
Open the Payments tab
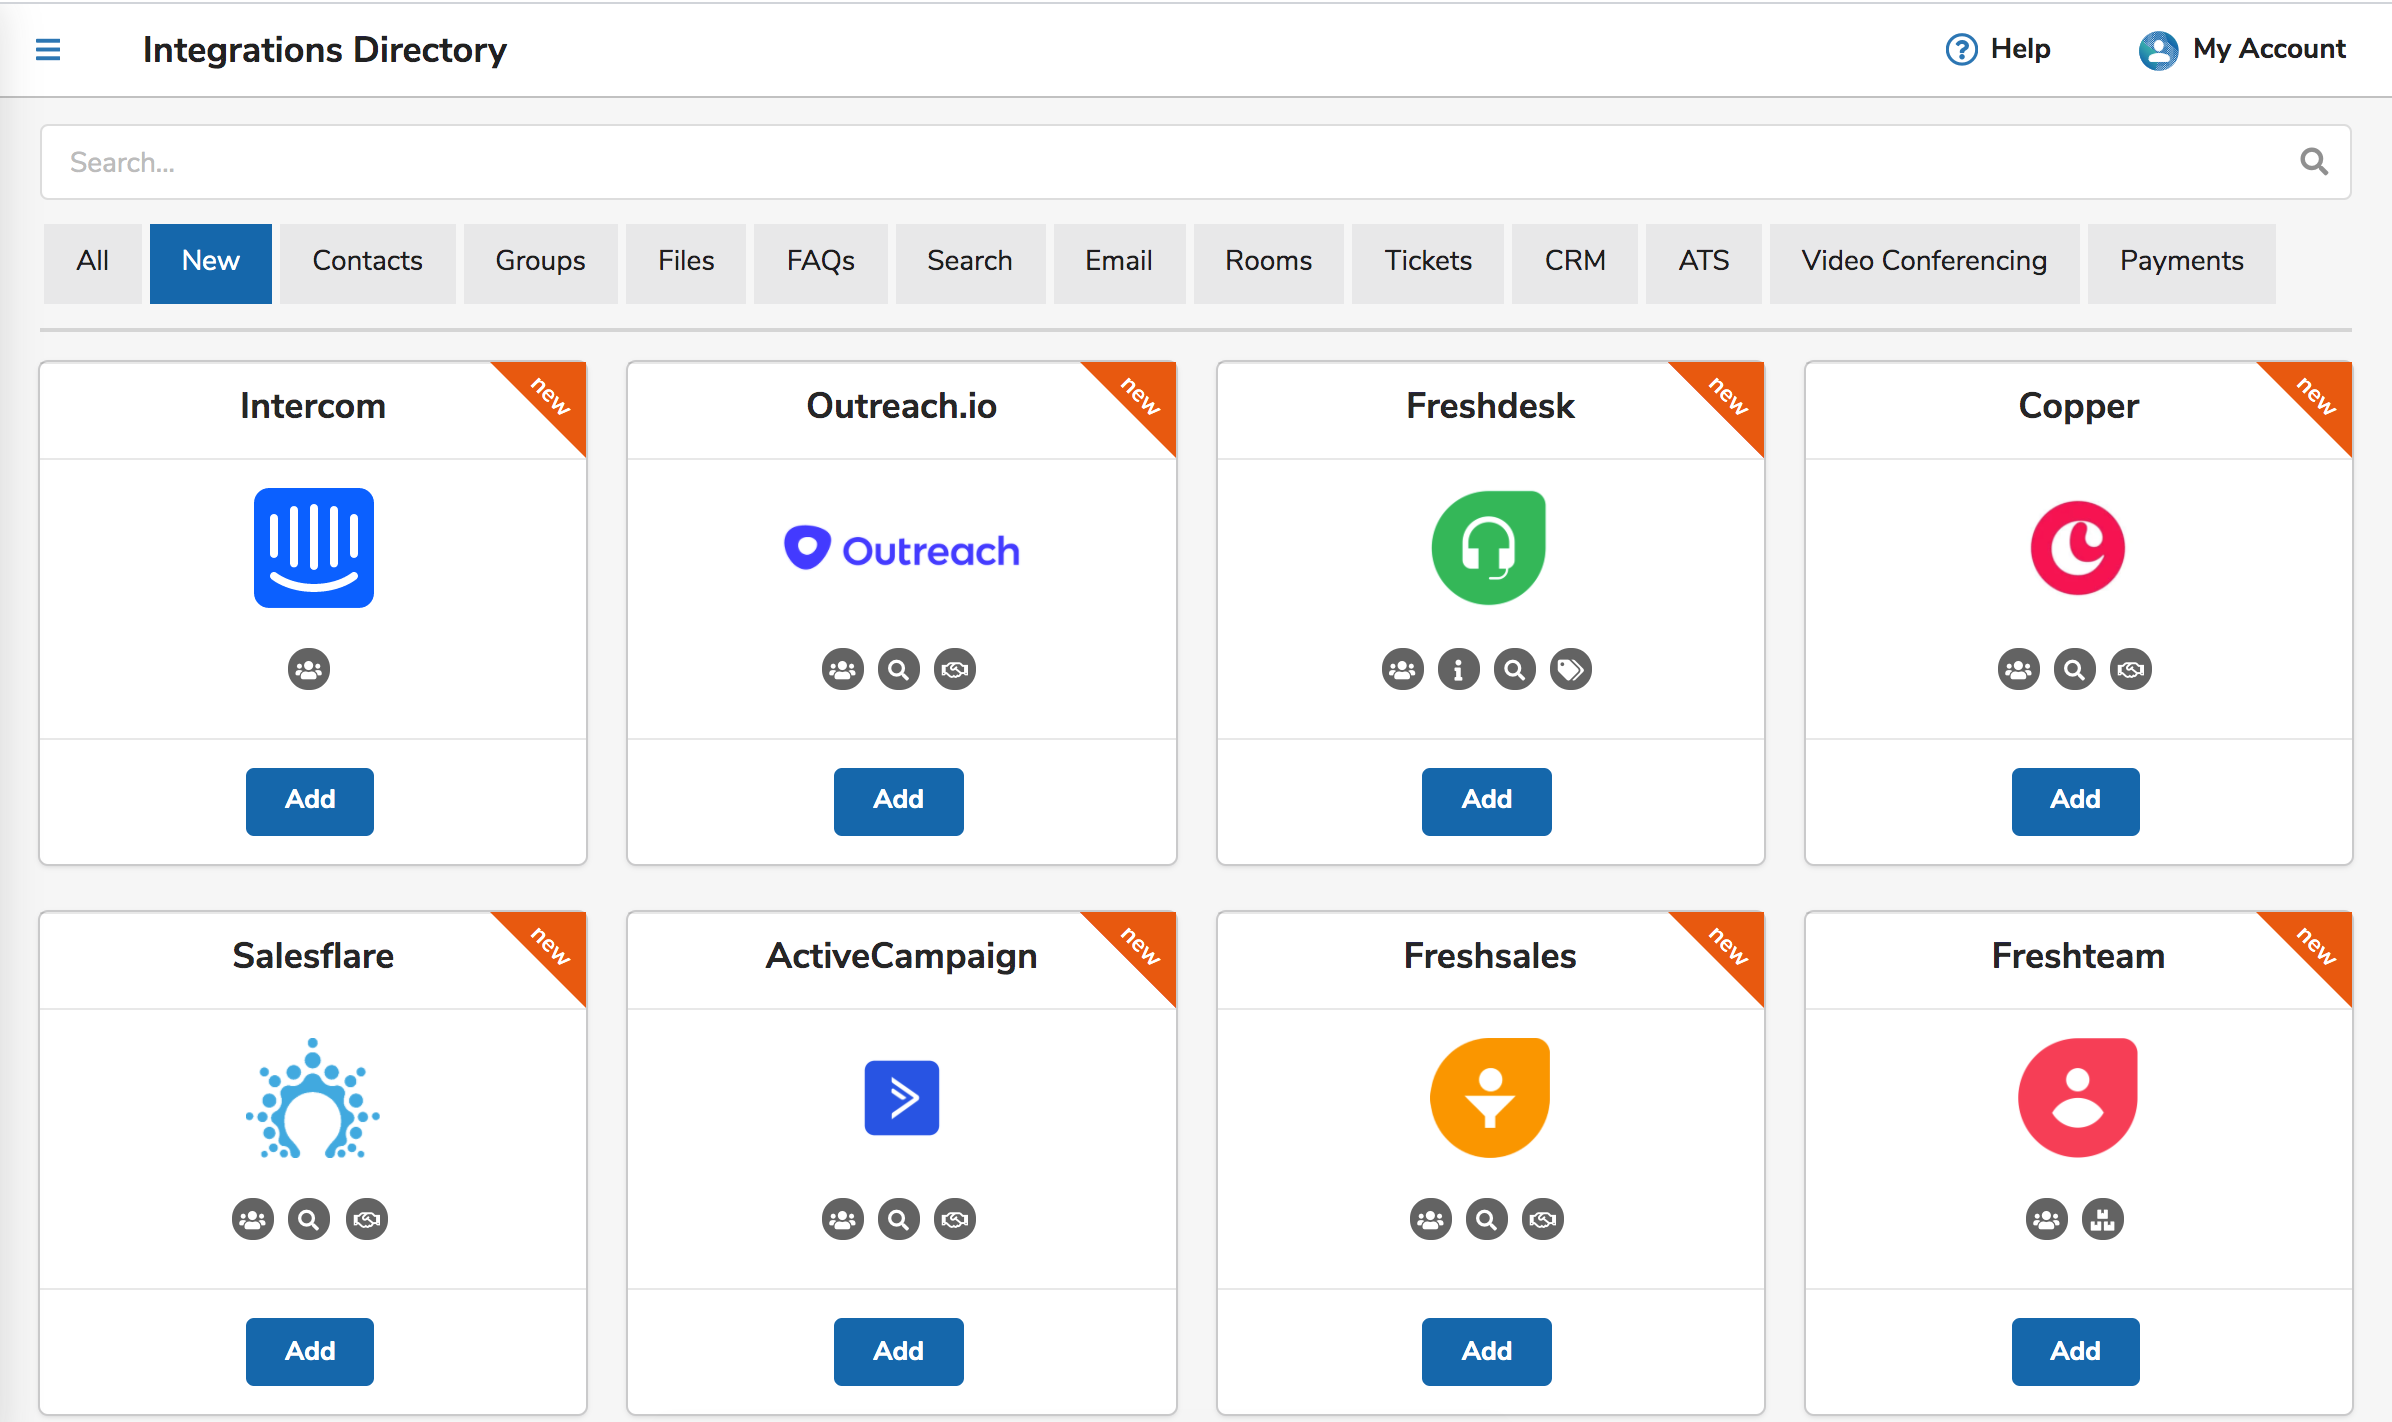pyautogui.click(x=2182, y=263)
